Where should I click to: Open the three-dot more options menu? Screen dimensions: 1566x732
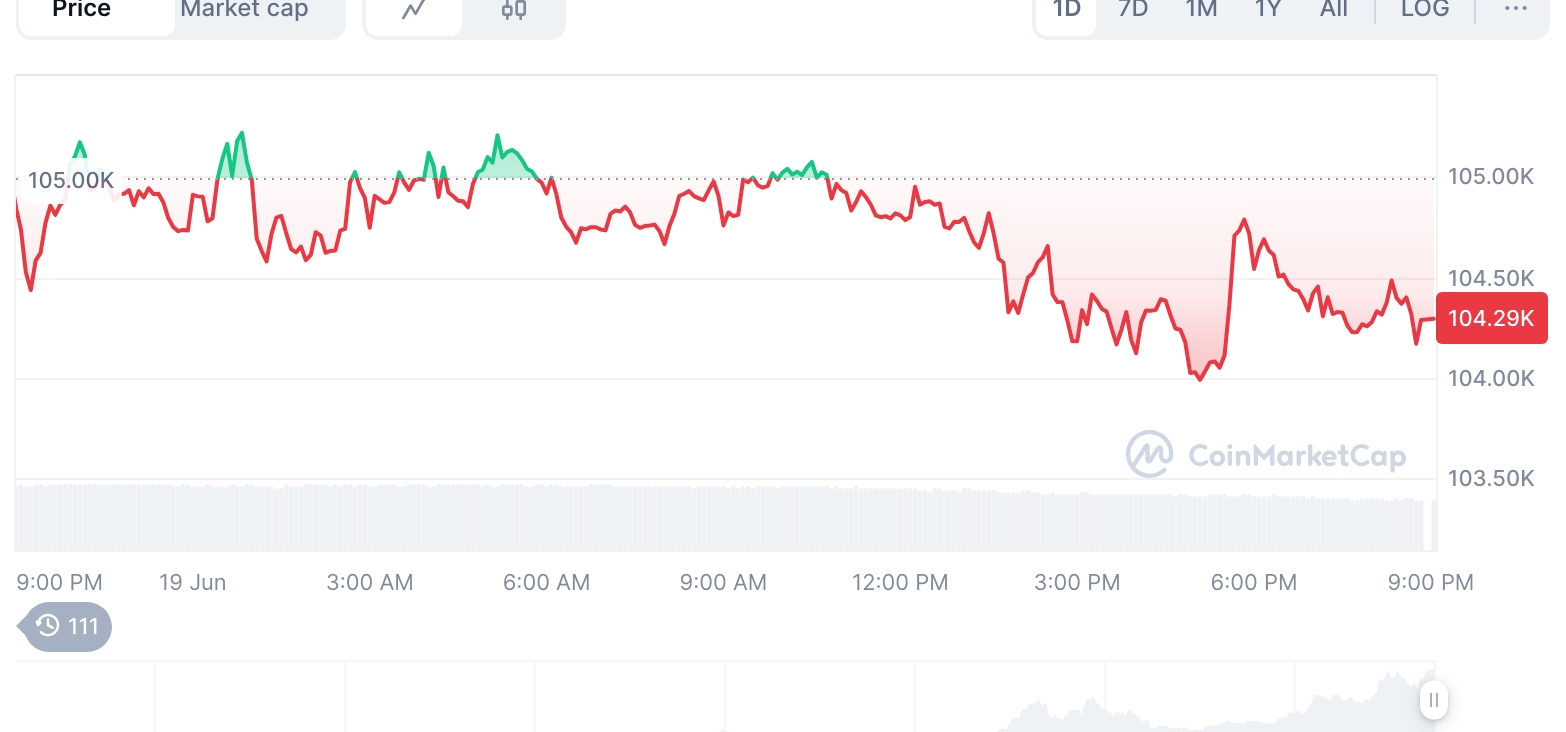tap(1516, 10)
